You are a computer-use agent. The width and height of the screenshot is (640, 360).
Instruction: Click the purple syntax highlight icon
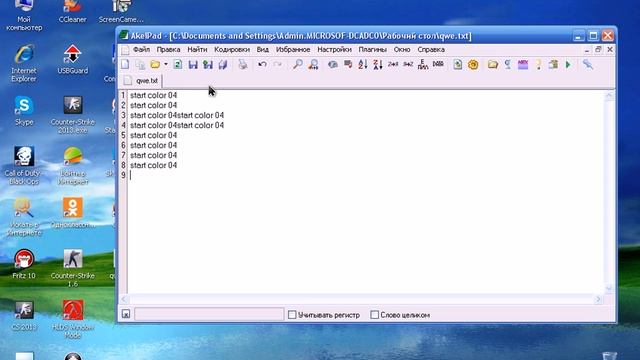pos(523,64)
